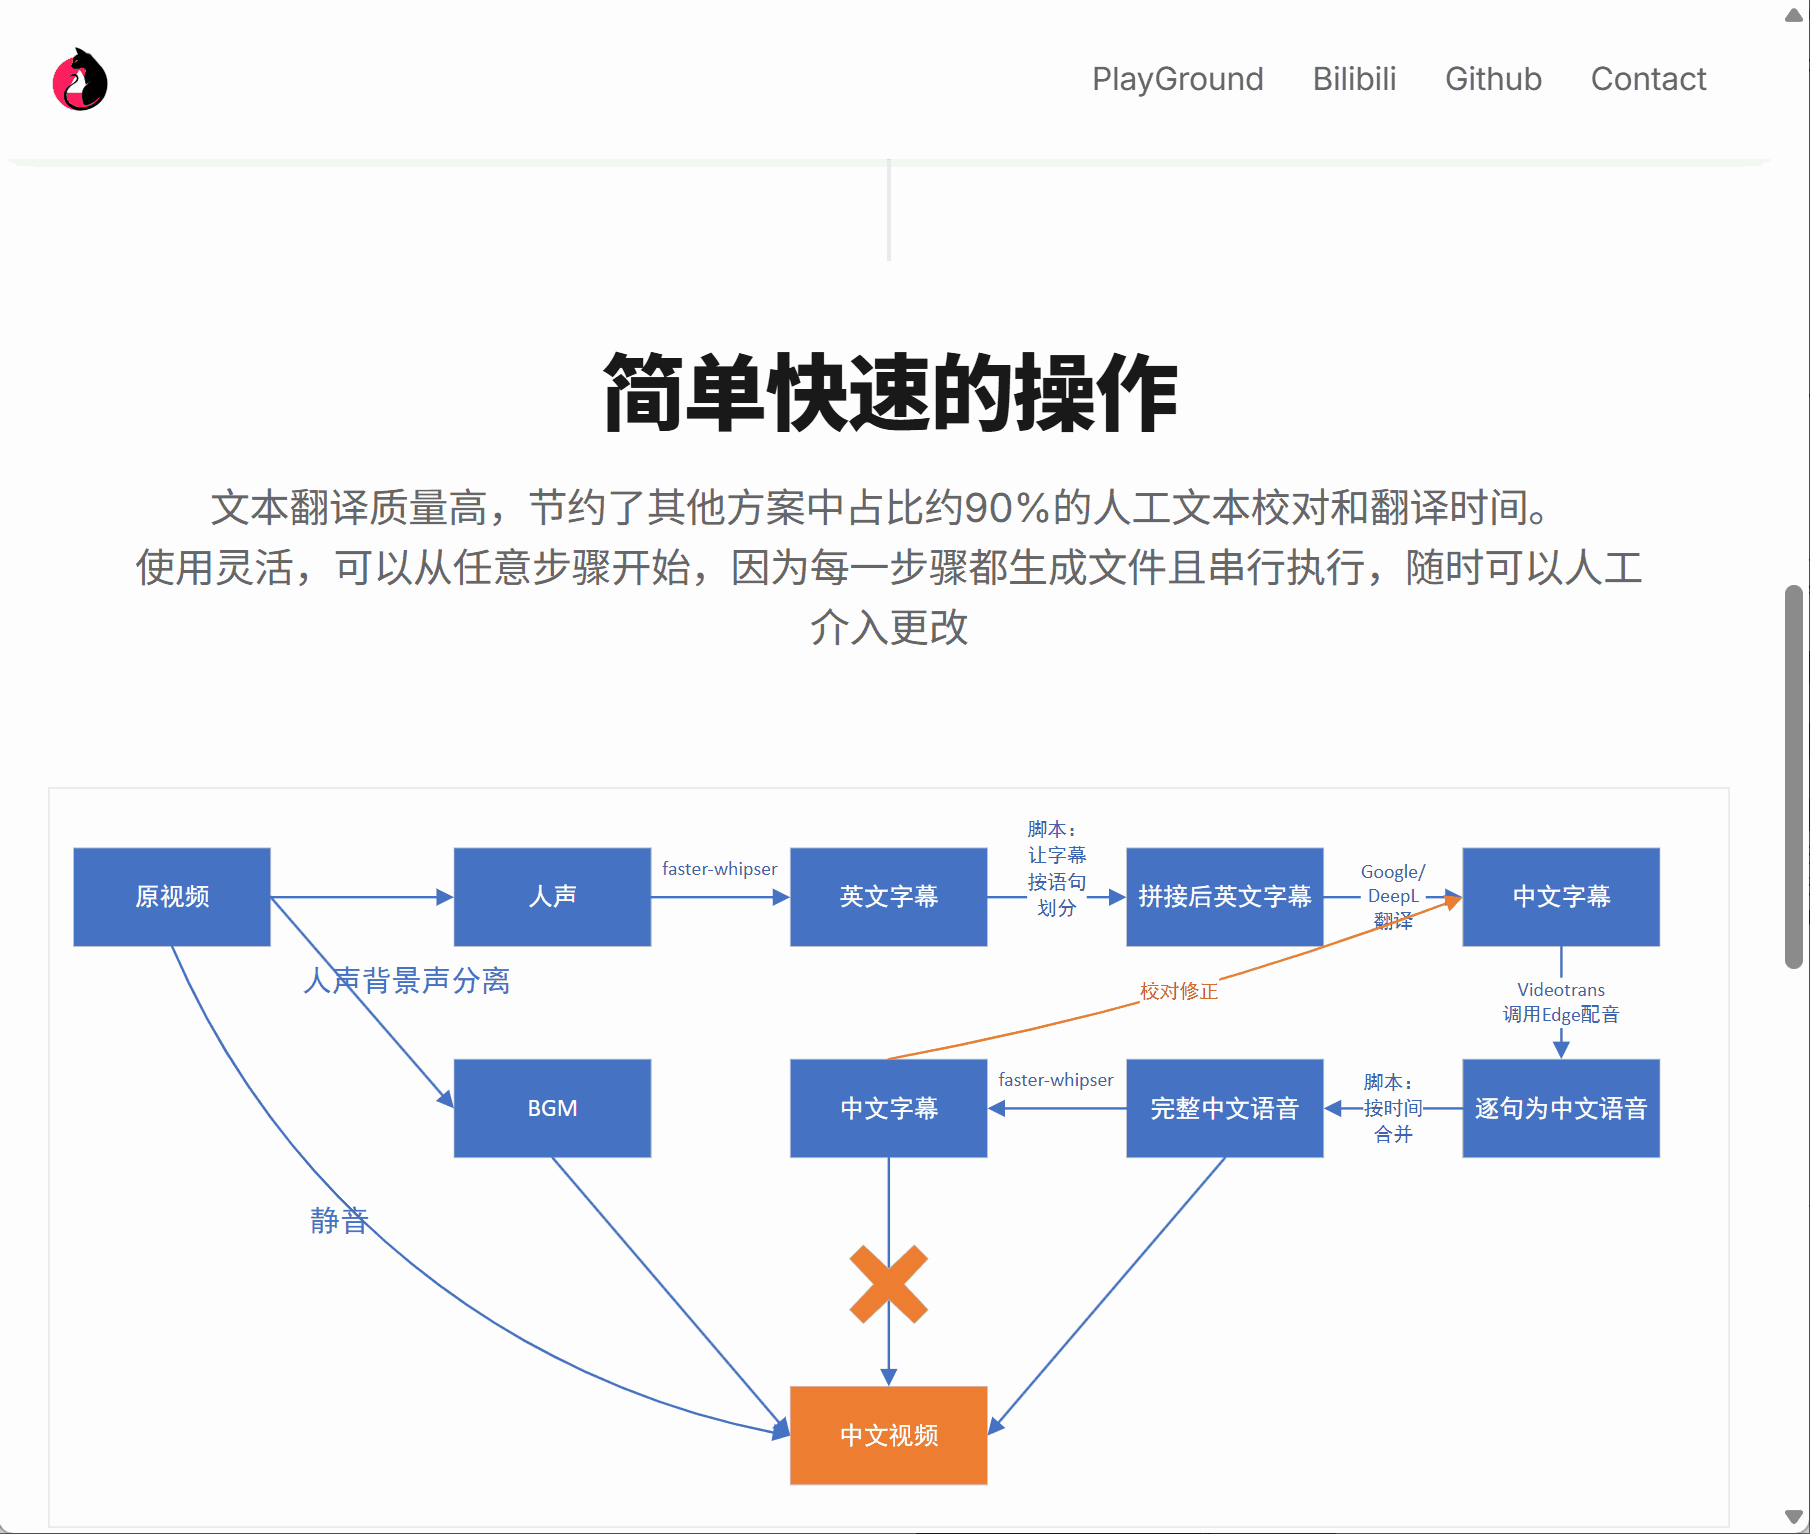Open the PlayGround nav link
Image resolution: width=1810 pixels, height=1534 pixels.
click(x=1177, y=79)
